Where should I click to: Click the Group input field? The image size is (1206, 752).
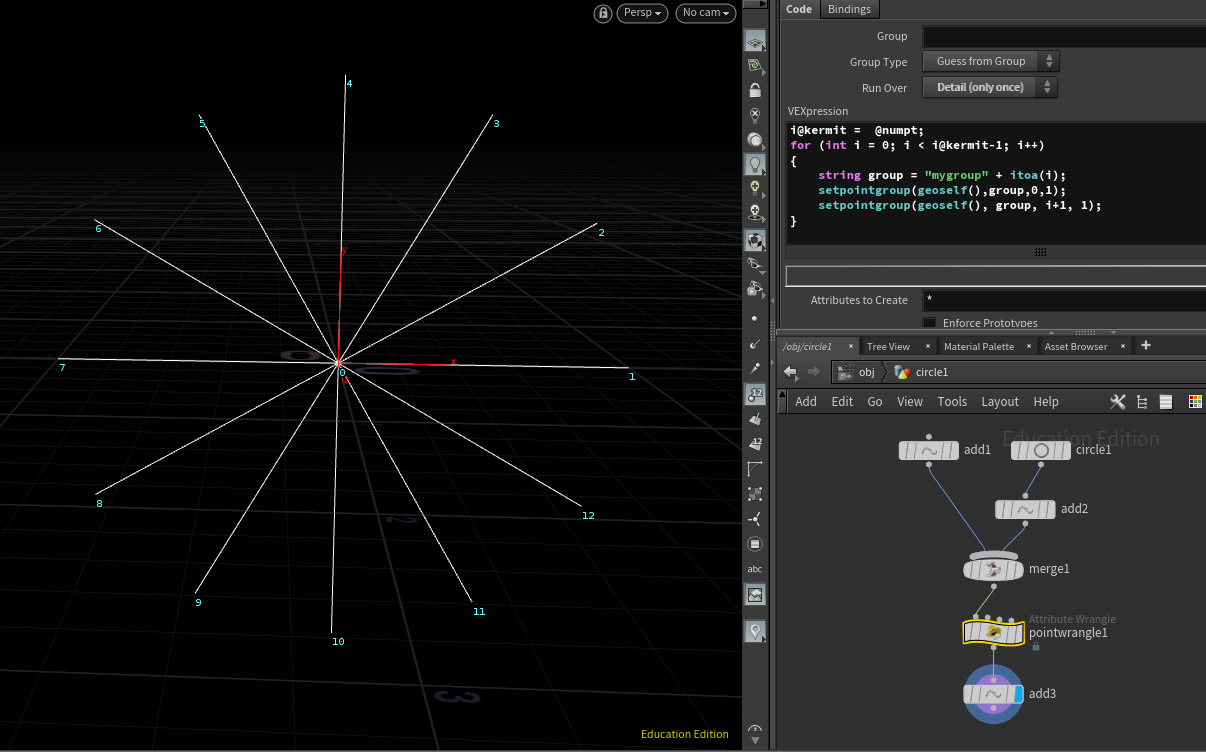[1063, 36]
